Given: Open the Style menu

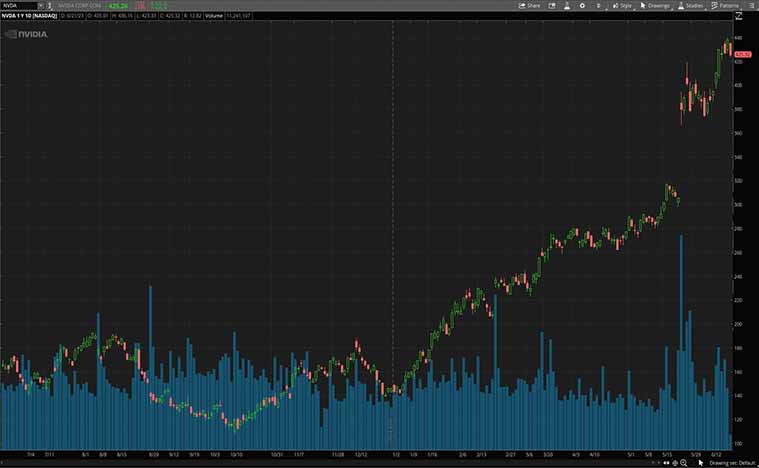Looking at the screenshot, I should [622, 6].
